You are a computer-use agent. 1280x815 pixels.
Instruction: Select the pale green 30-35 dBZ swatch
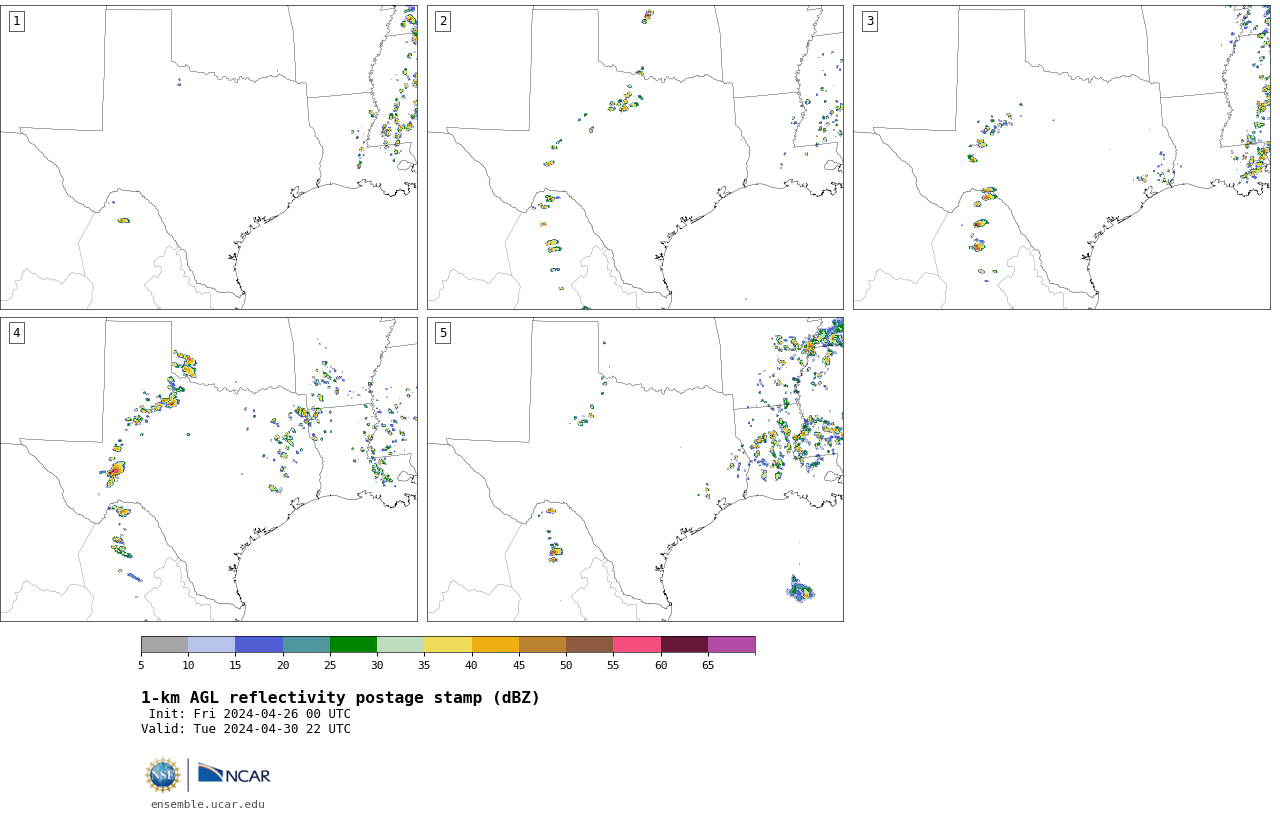(x=400, y=644)
